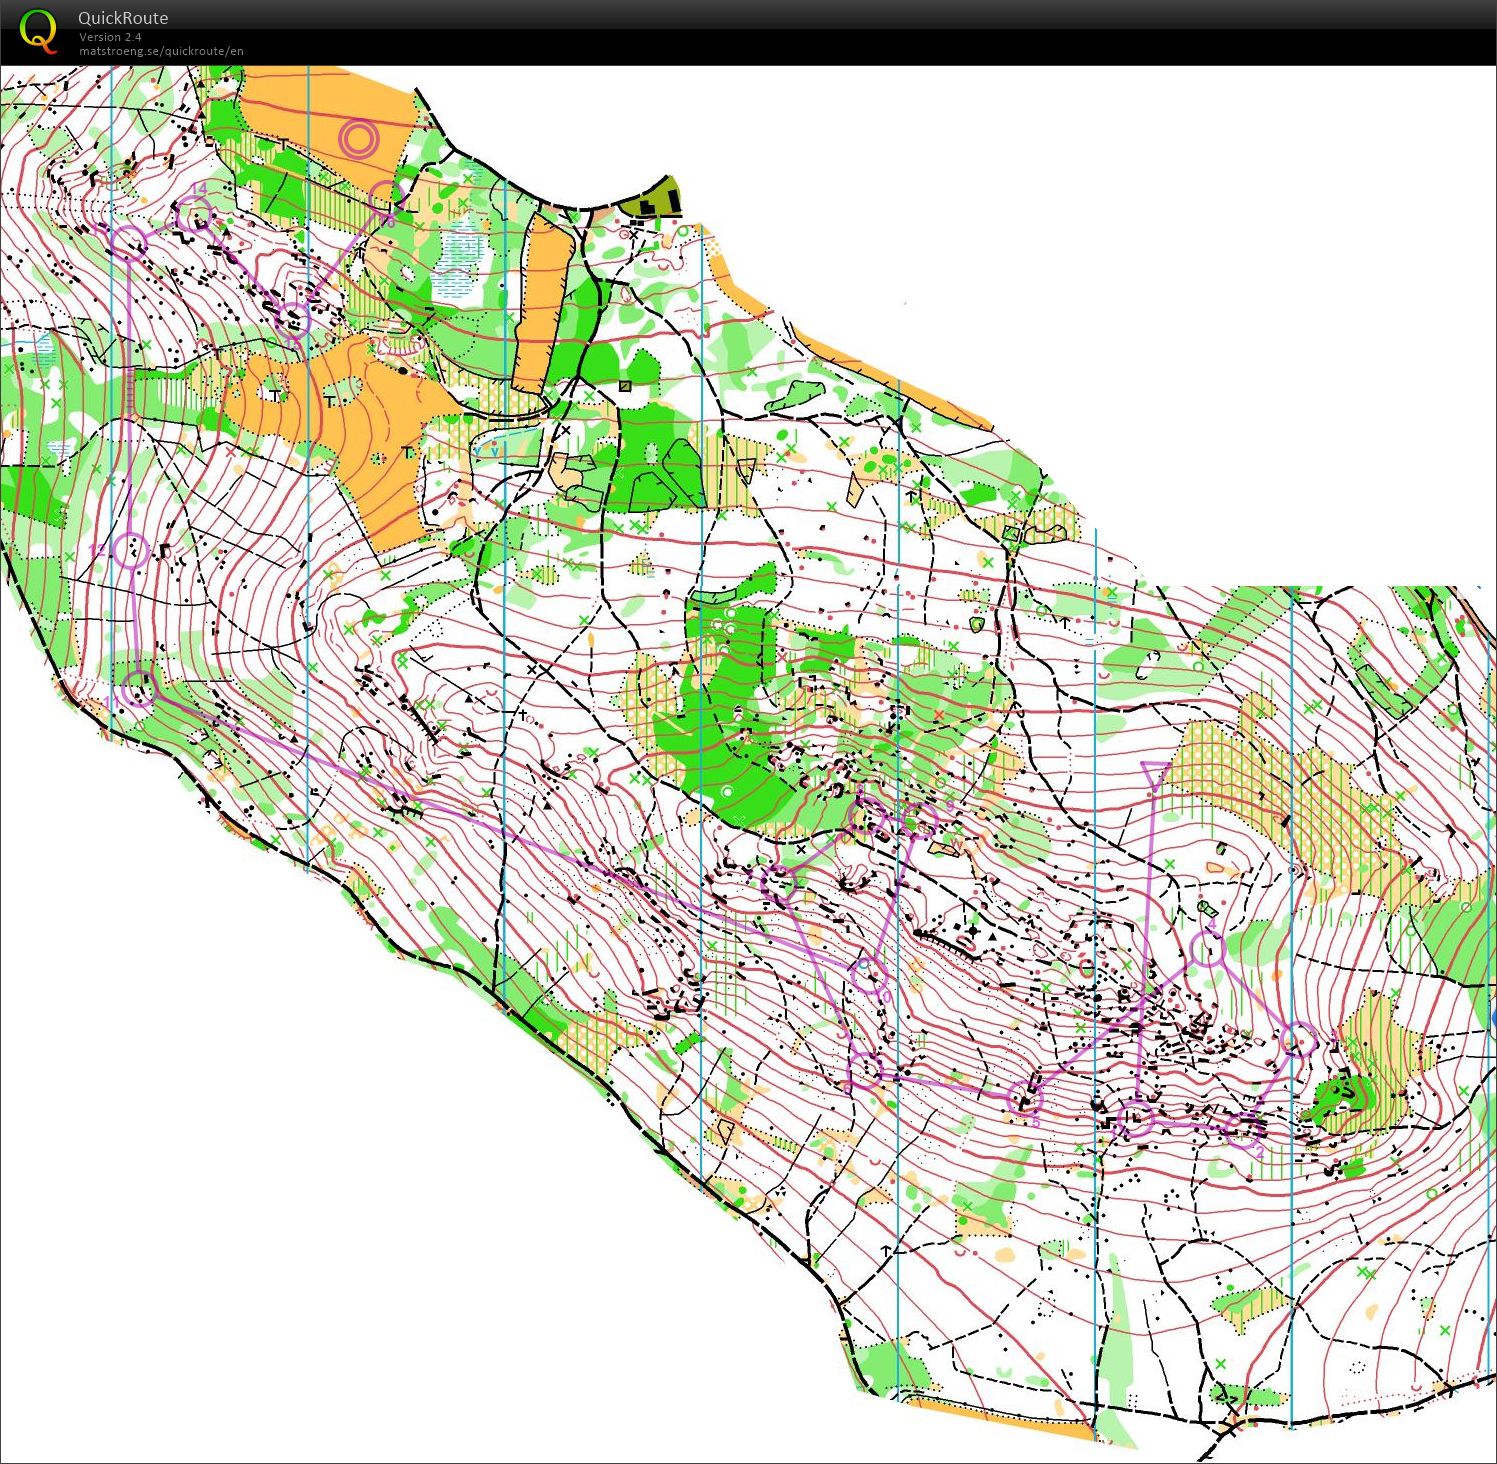Image resolution: width=1497 pixels, height=1464 pixels.
Task: Select control circle 3 on the course
Action: tap(1298, 1040)
